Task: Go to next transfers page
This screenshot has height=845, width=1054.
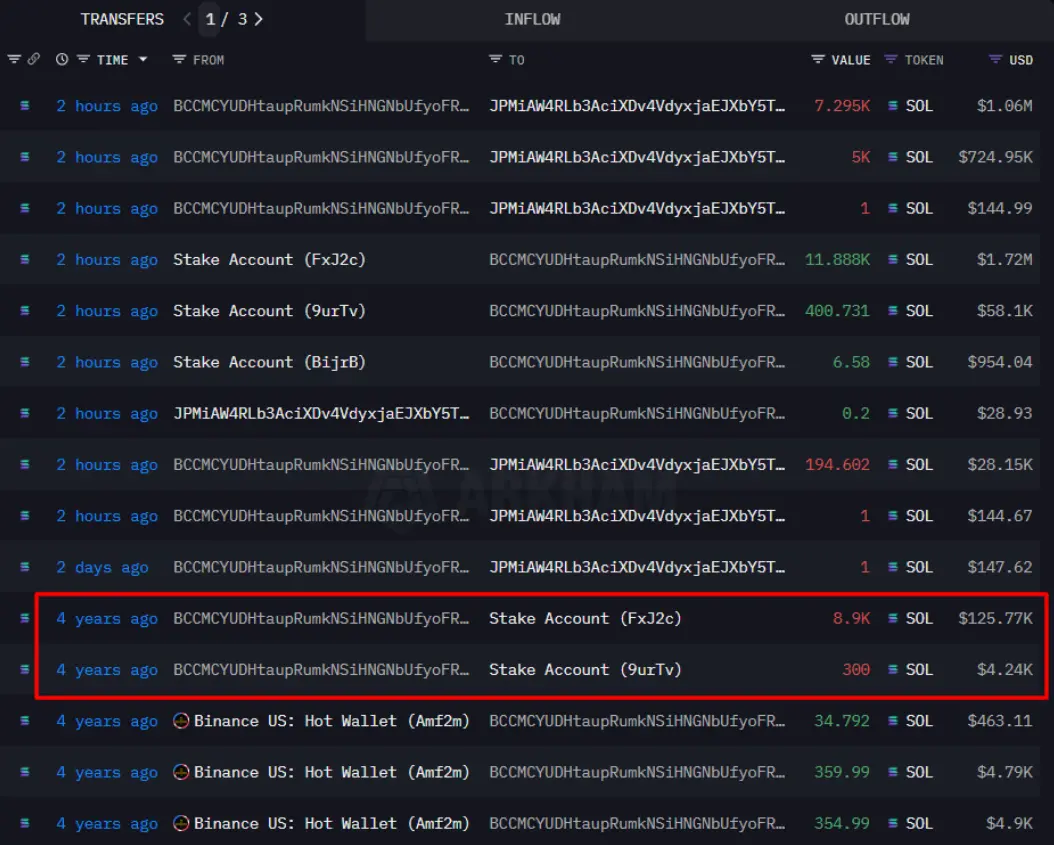Action: pyautogui.click(x=259, y=19)
